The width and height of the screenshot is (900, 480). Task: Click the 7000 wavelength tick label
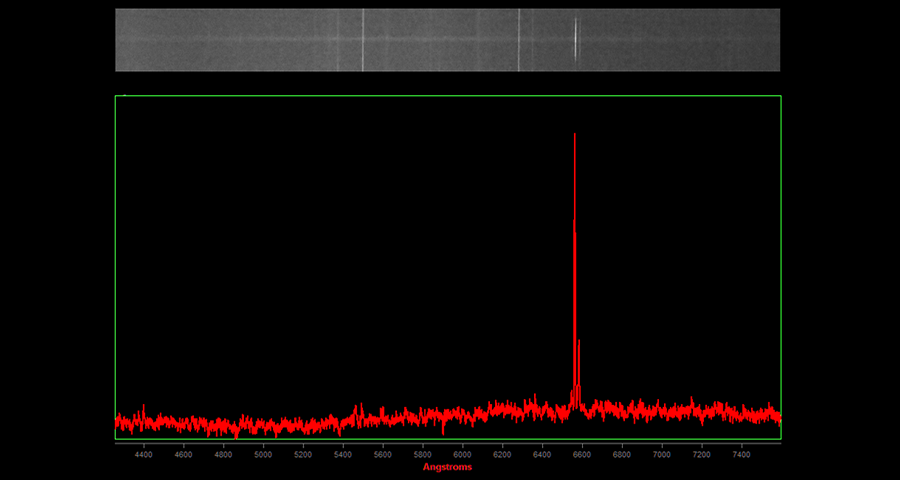[x=661, y=454]
